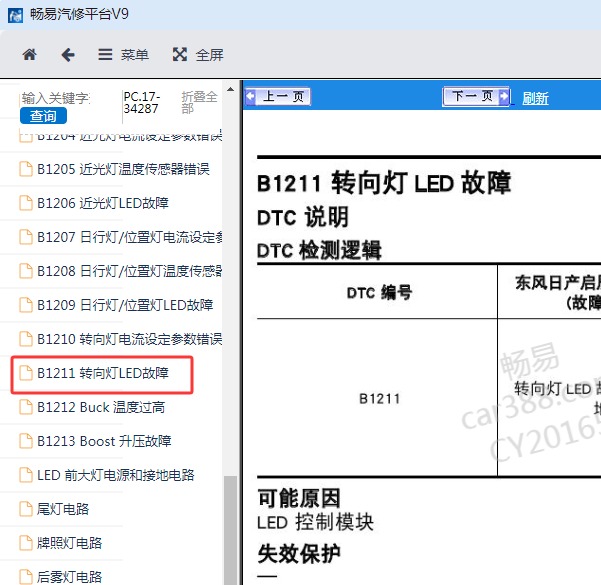Select B1211 转向灯LED故障 item
601x585 pixels.
pyautogui.click(x=103, y=373)
